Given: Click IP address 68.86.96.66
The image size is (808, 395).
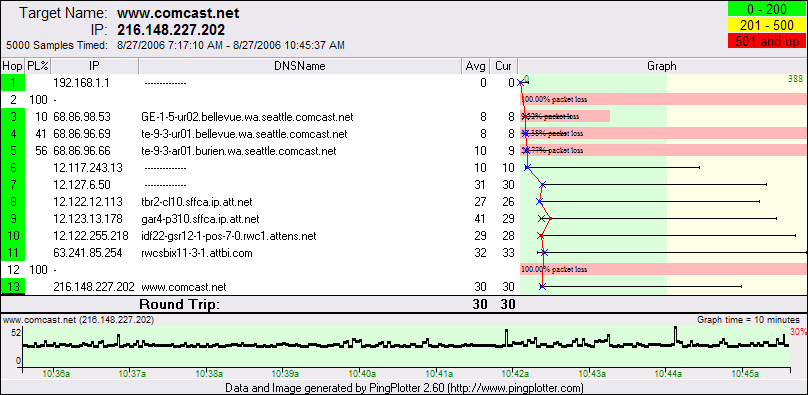Looking at the screenshot, I should 81,151.
